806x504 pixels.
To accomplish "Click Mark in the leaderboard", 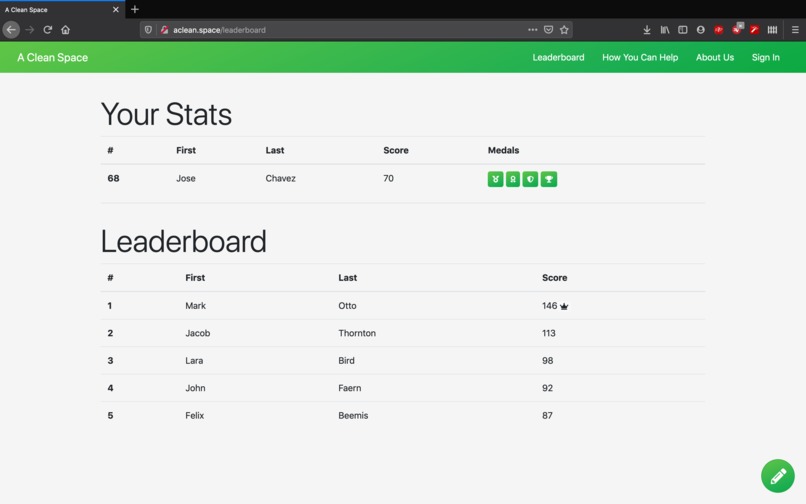I will pos(195,306).
